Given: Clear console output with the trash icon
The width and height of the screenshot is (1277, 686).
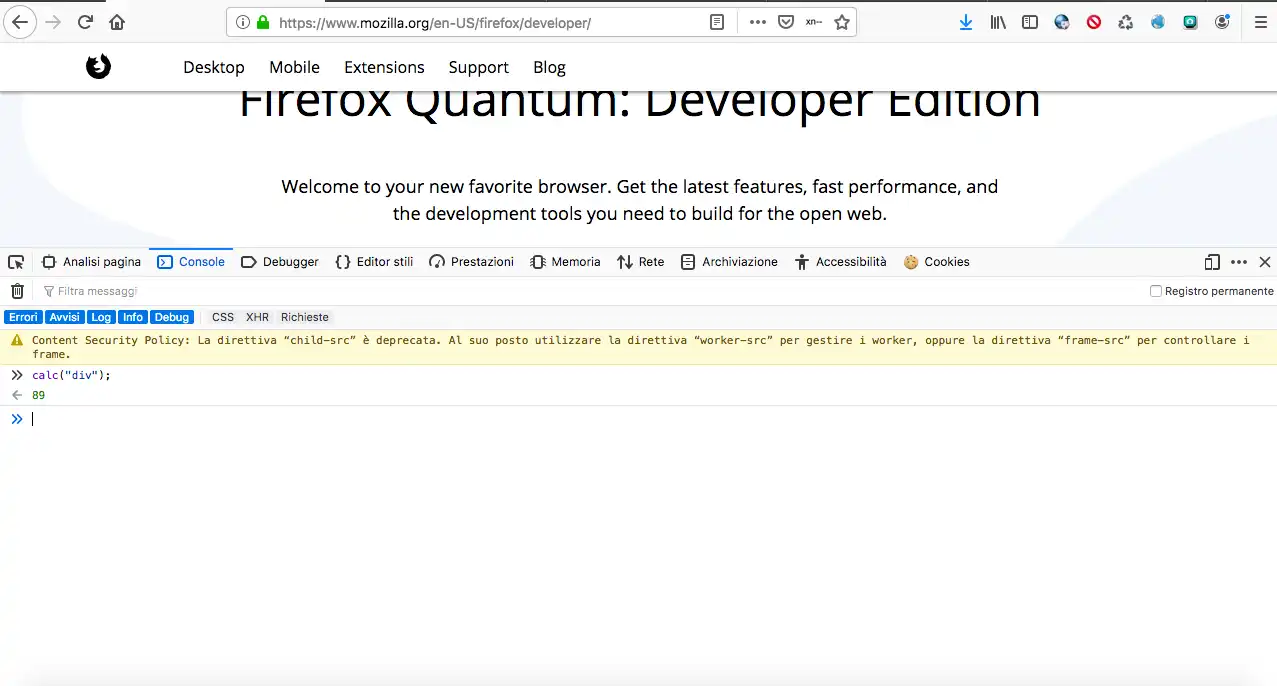Looking at the screenshot, I should [17, 291].
